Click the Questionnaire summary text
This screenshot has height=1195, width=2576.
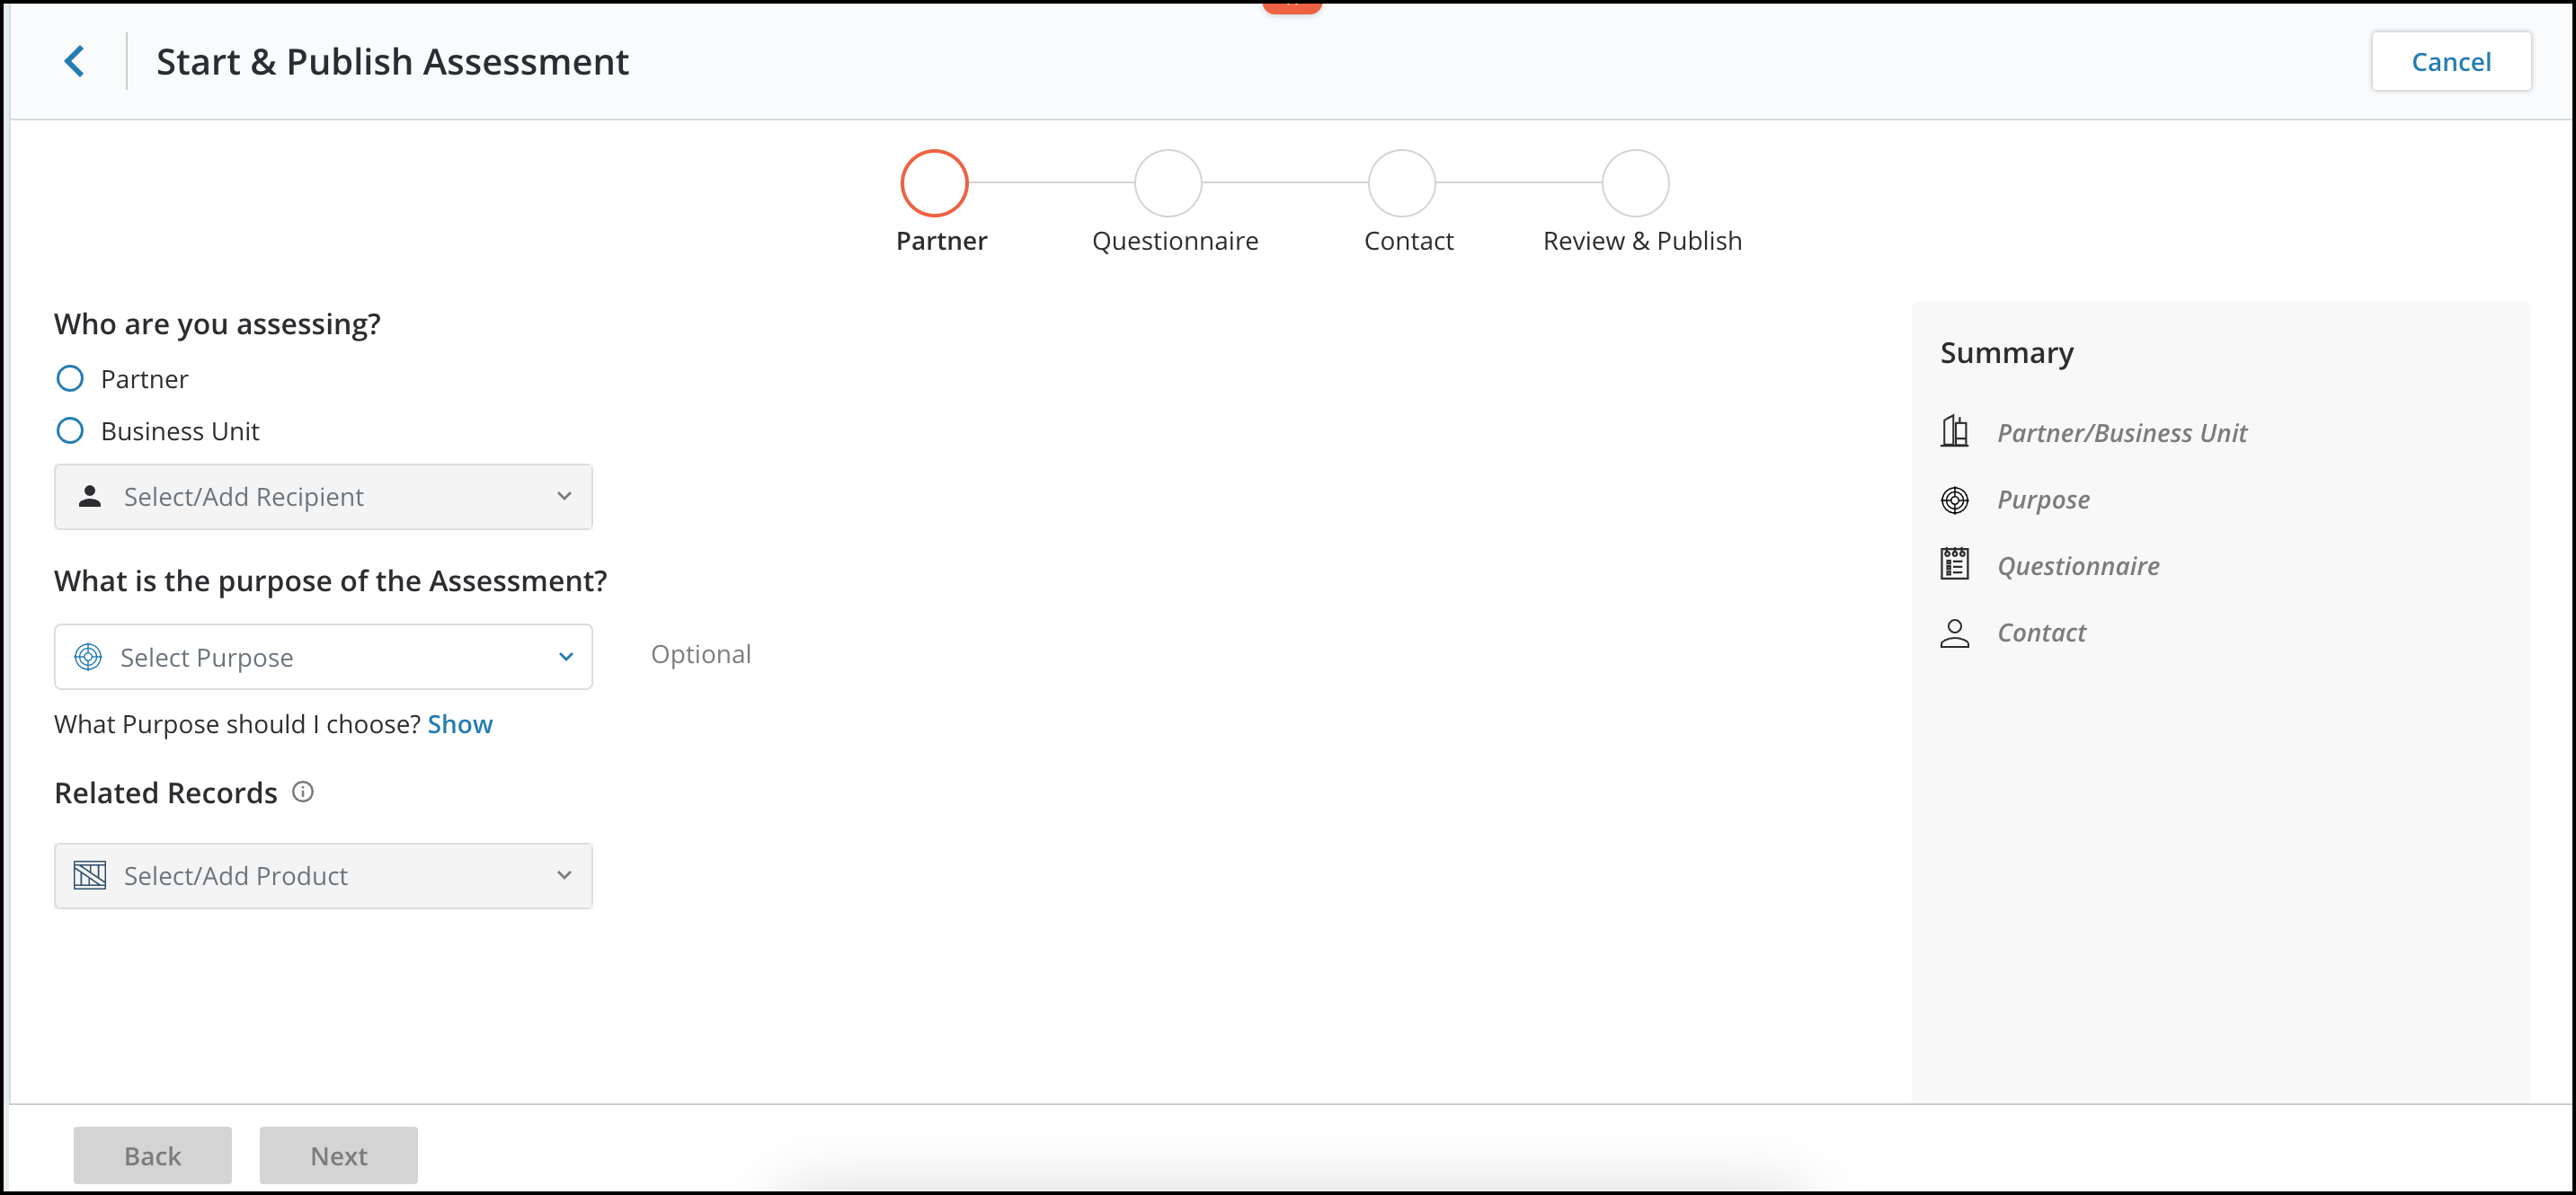click(x=2078, y=566)
